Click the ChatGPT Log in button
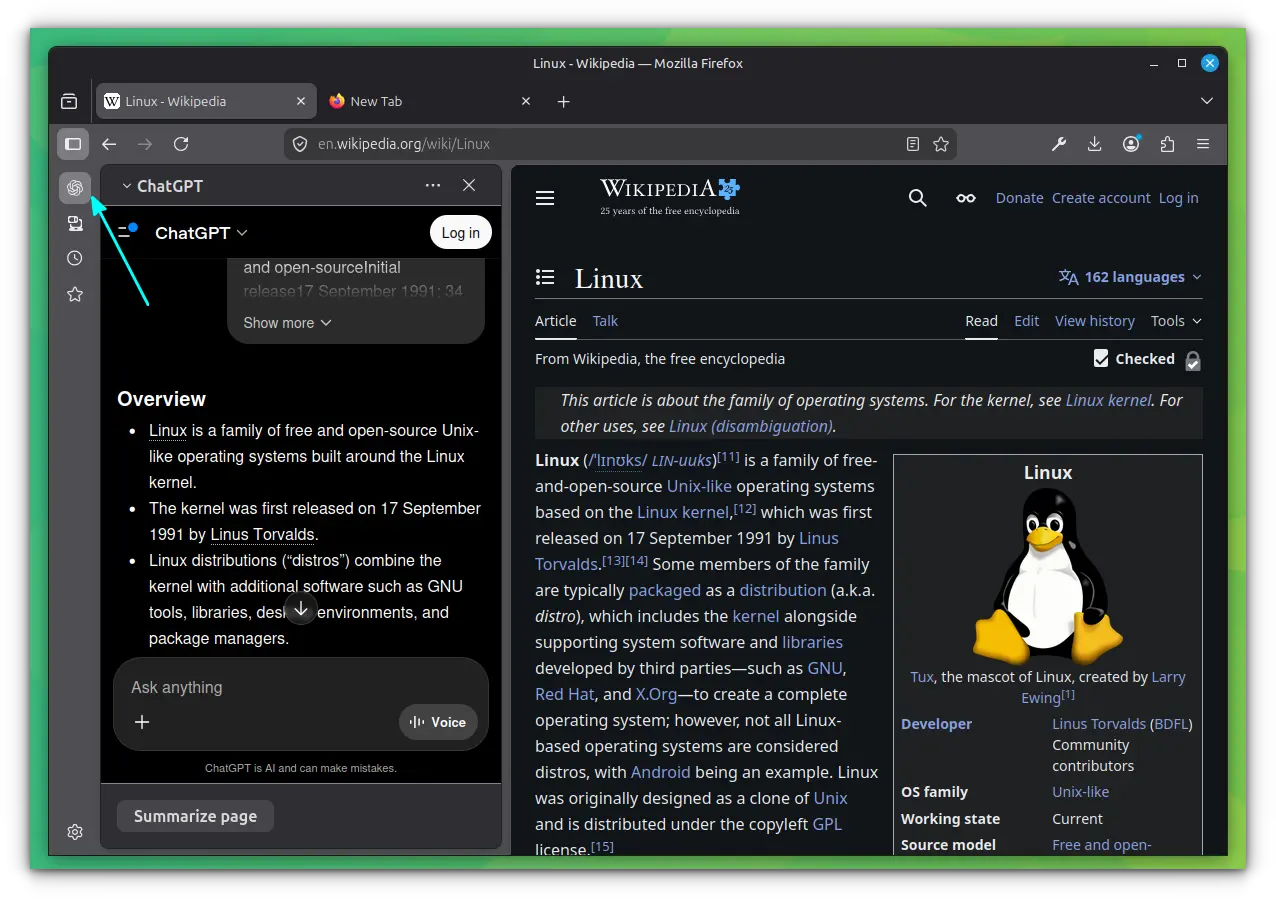The width and height of the screenshot is (1276, 901). pyautogui.click(x=461, y=232)
